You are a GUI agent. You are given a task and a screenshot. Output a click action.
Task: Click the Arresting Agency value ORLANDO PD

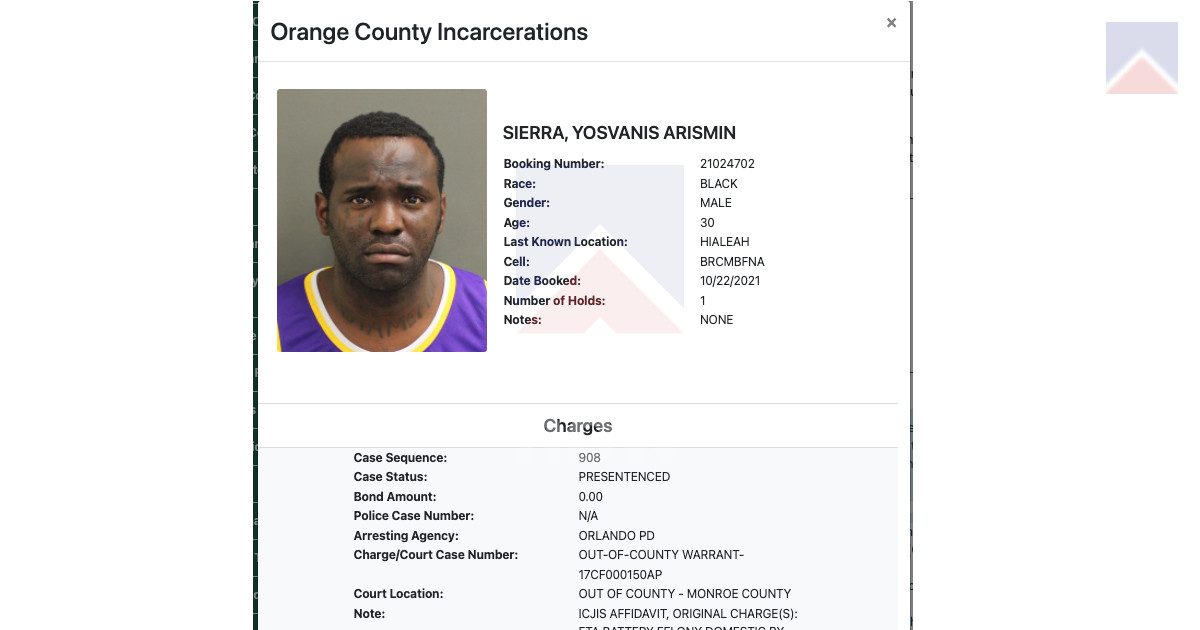point(616,536)
